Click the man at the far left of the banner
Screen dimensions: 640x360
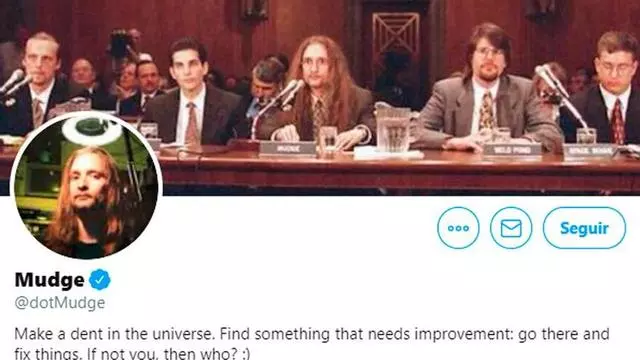coord(37,84)
